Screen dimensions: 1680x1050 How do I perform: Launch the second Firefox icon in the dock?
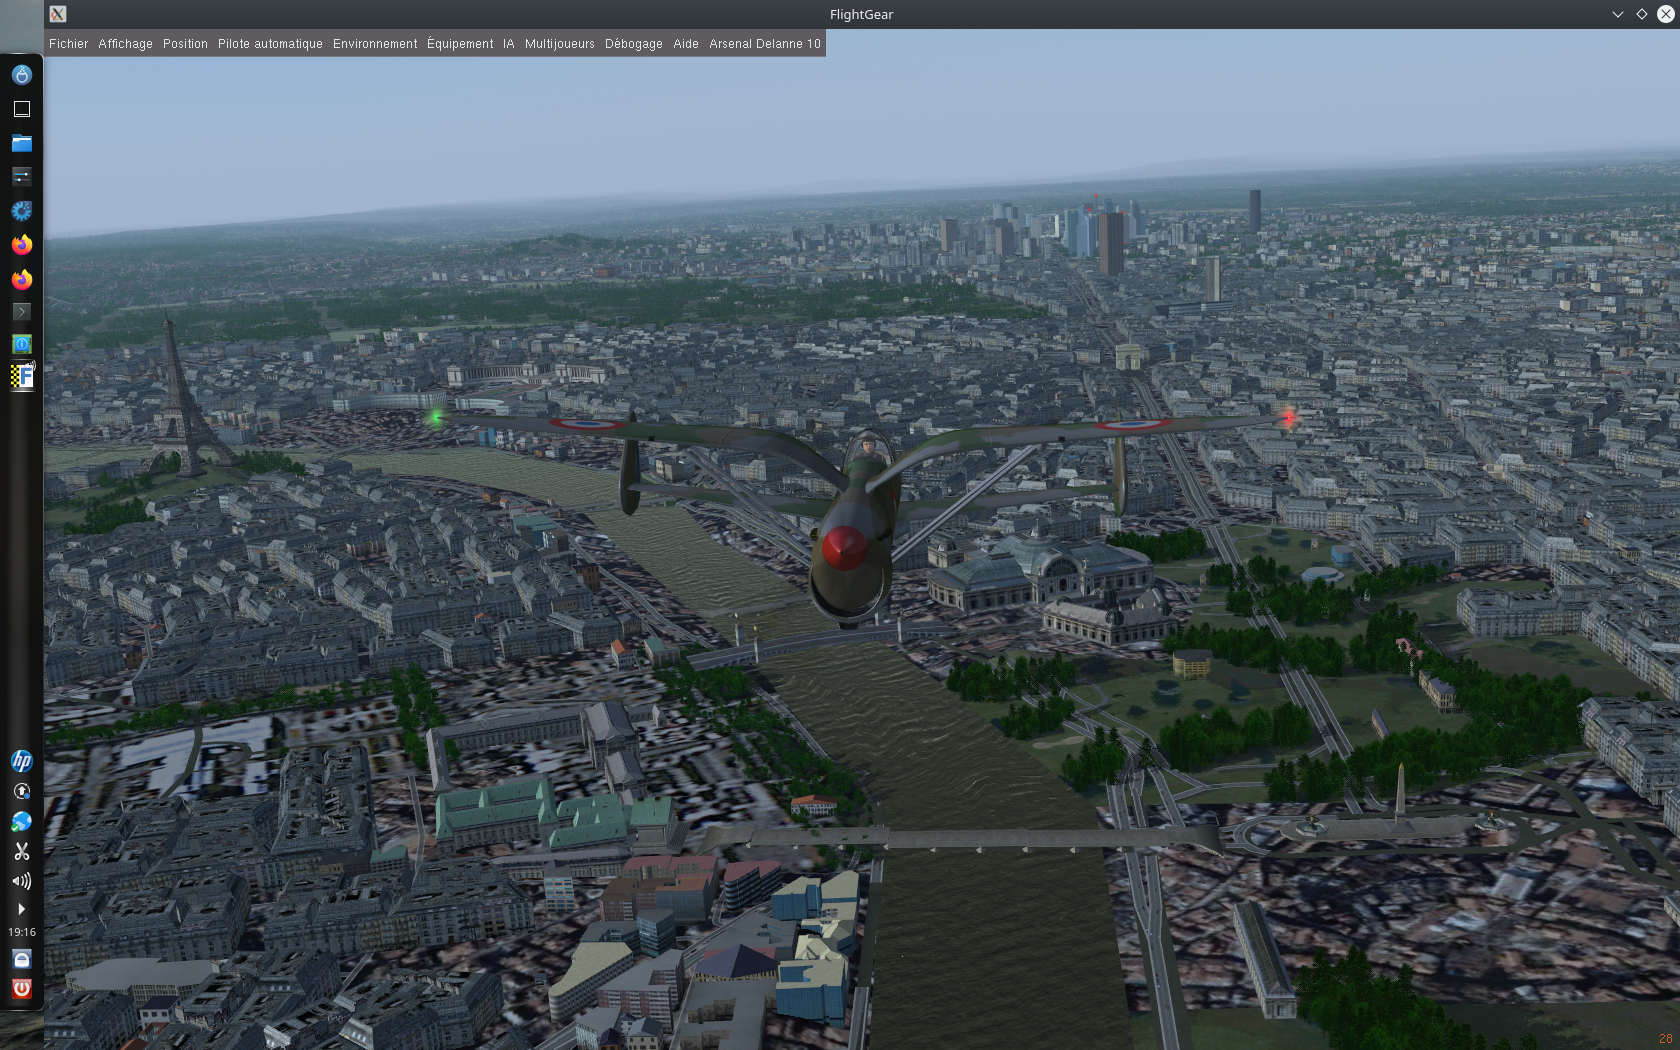(x=21, y=279)
